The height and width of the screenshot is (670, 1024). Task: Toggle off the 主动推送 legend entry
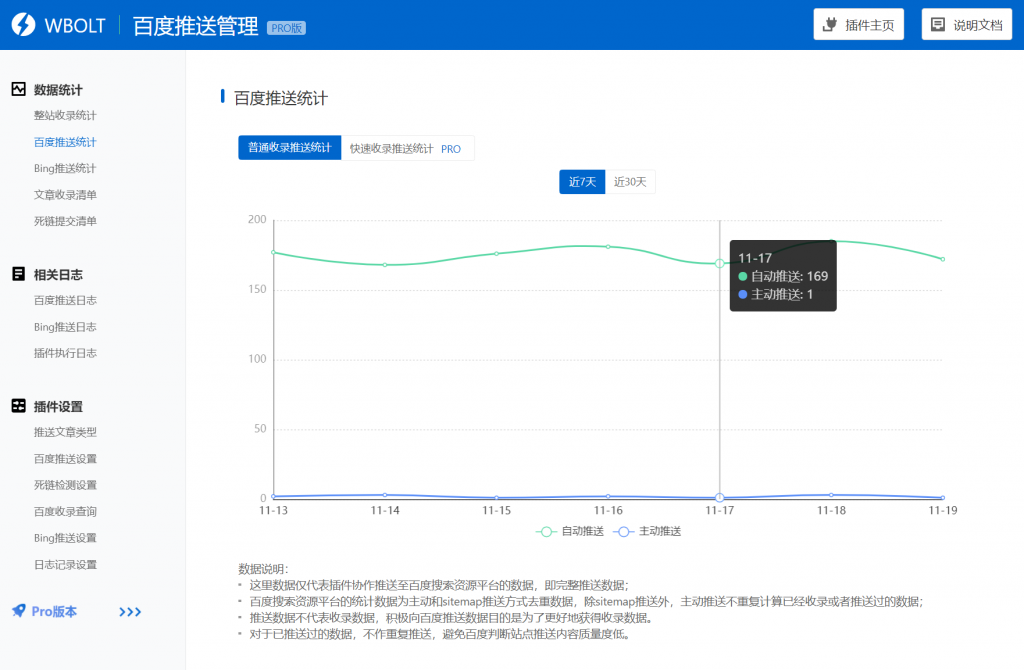(x=661, y=531)
